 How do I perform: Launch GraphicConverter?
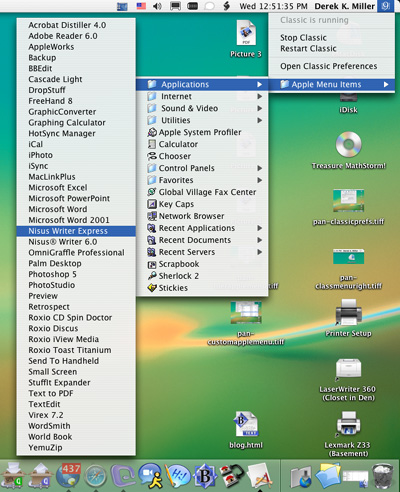pos(76,112)
